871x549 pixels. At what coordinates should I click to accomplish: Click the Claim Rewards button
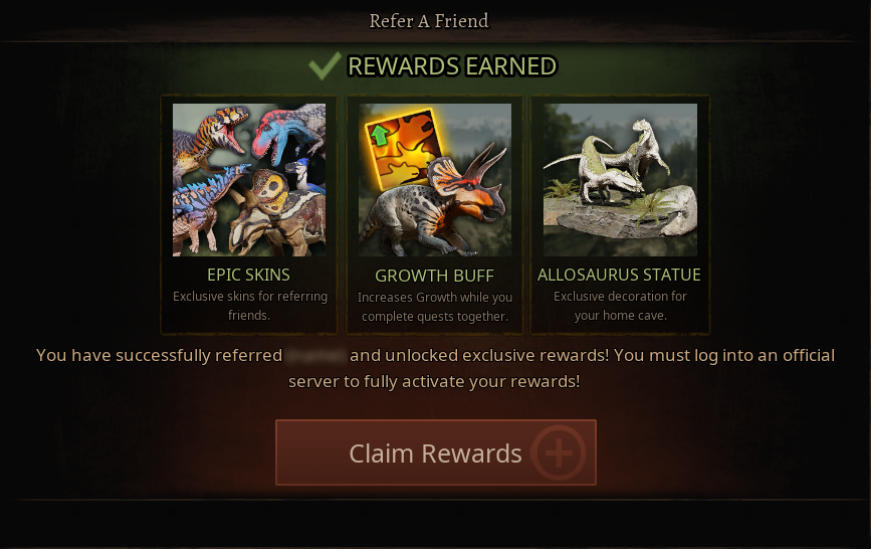436,452
